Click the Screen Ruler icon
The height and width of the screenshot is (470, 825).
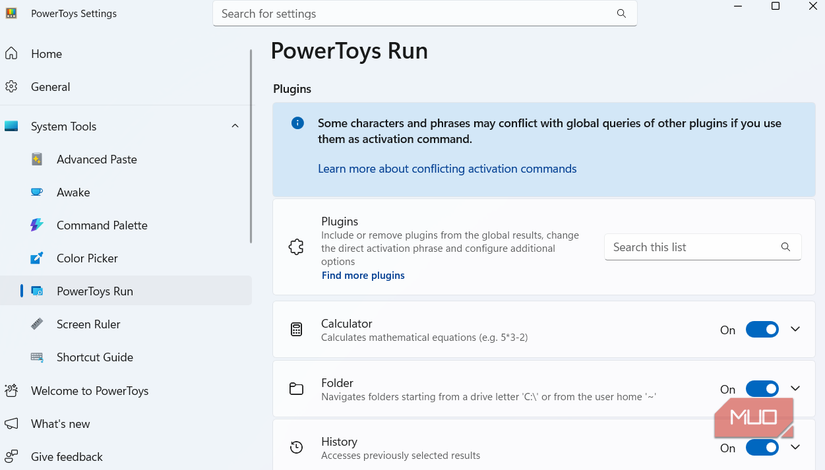[x=37, y=324]
